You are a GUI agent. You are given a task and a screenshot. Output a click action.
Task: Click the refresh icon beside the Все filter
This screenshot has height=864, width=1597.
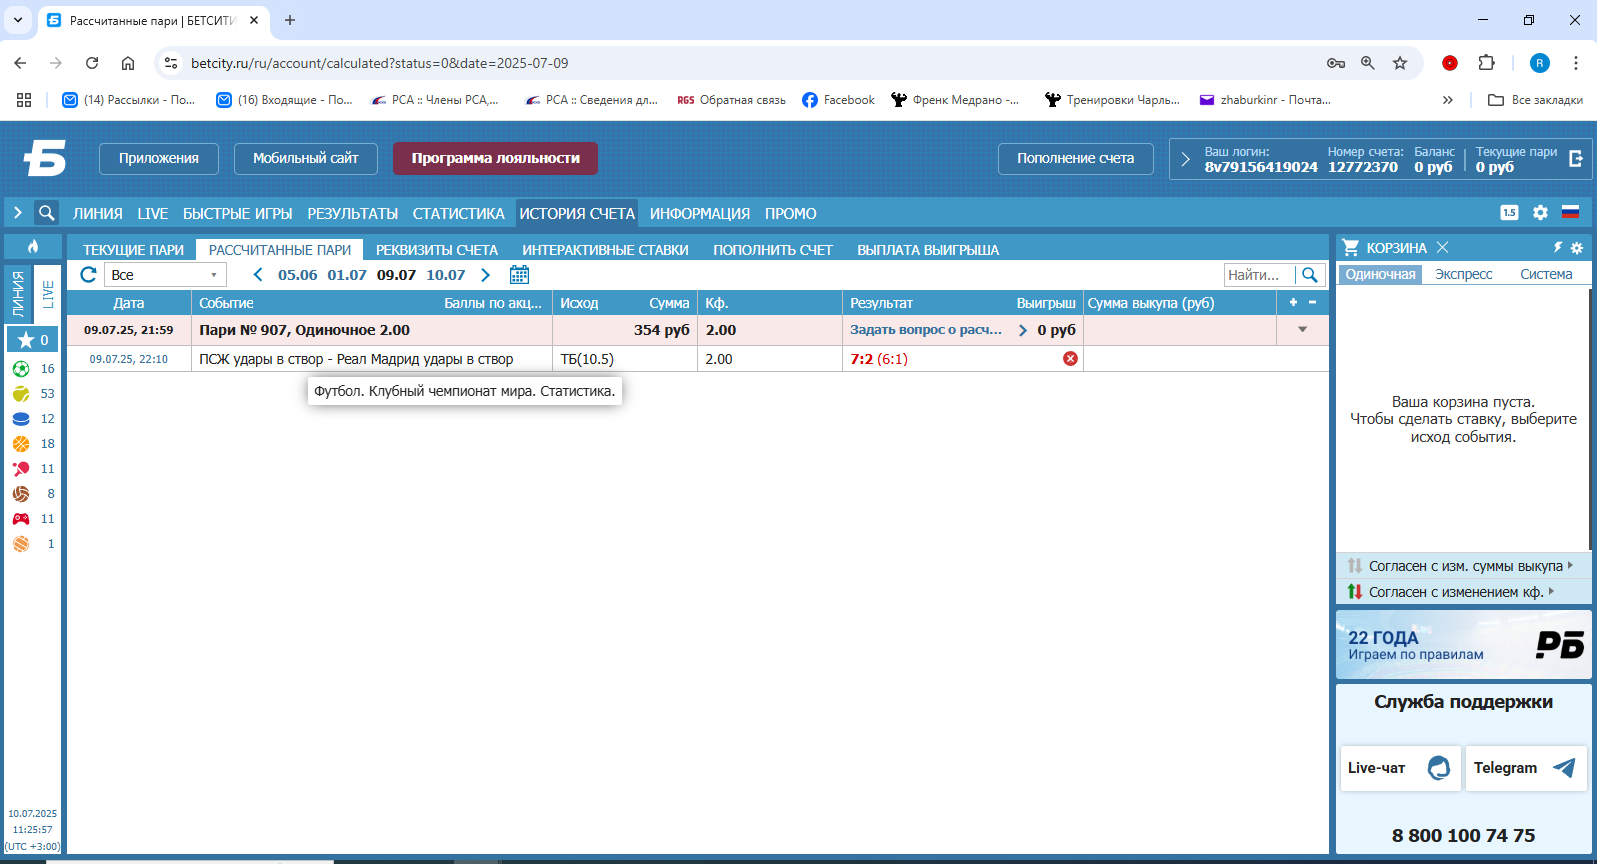pos(88,275)
